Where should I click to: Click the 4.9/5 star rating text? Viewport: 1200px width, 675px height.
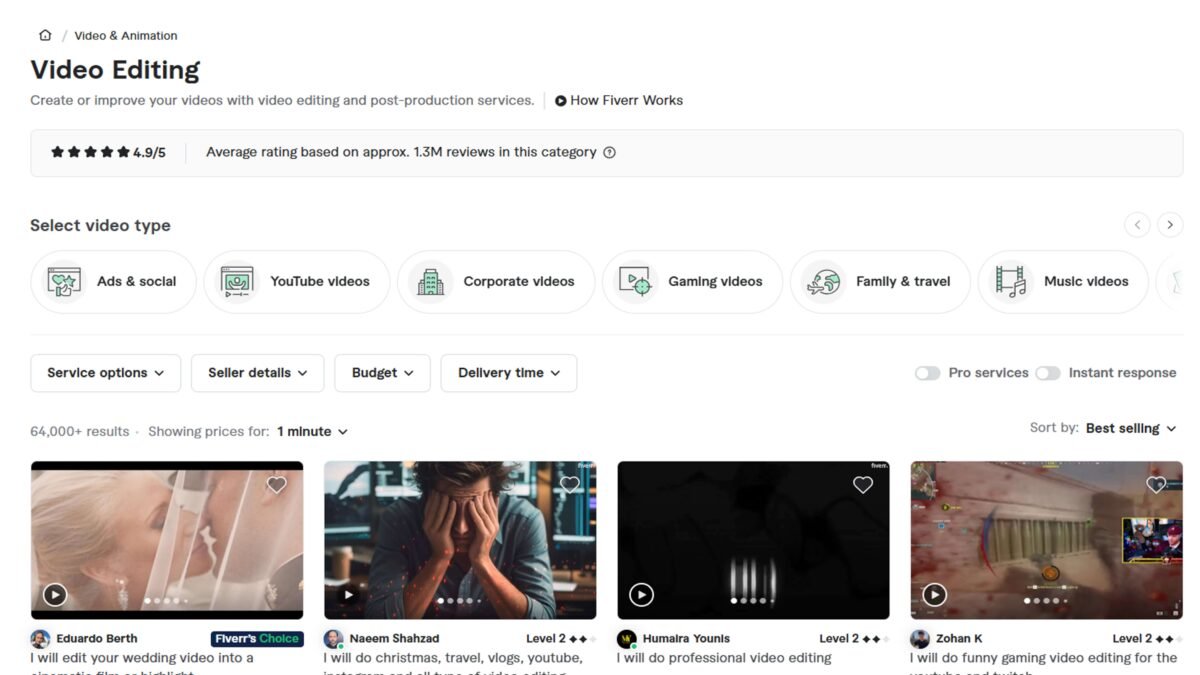point(149,153)
